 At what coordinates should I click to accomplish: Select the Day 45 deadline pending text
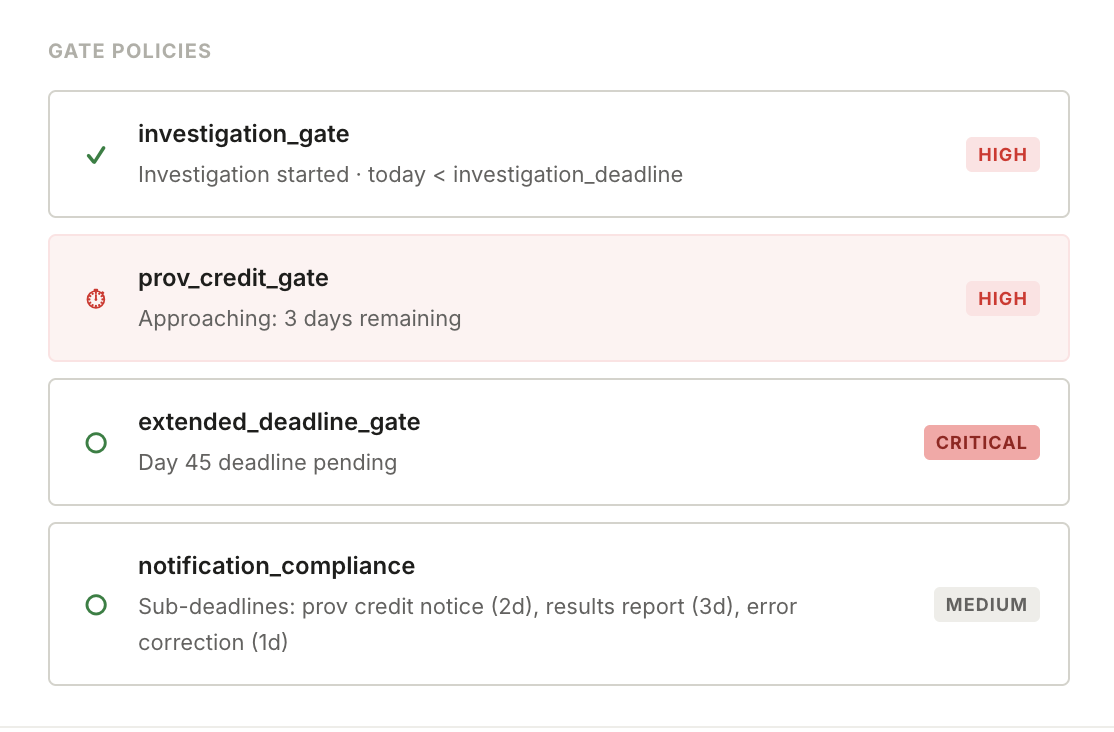coord(268,462)
